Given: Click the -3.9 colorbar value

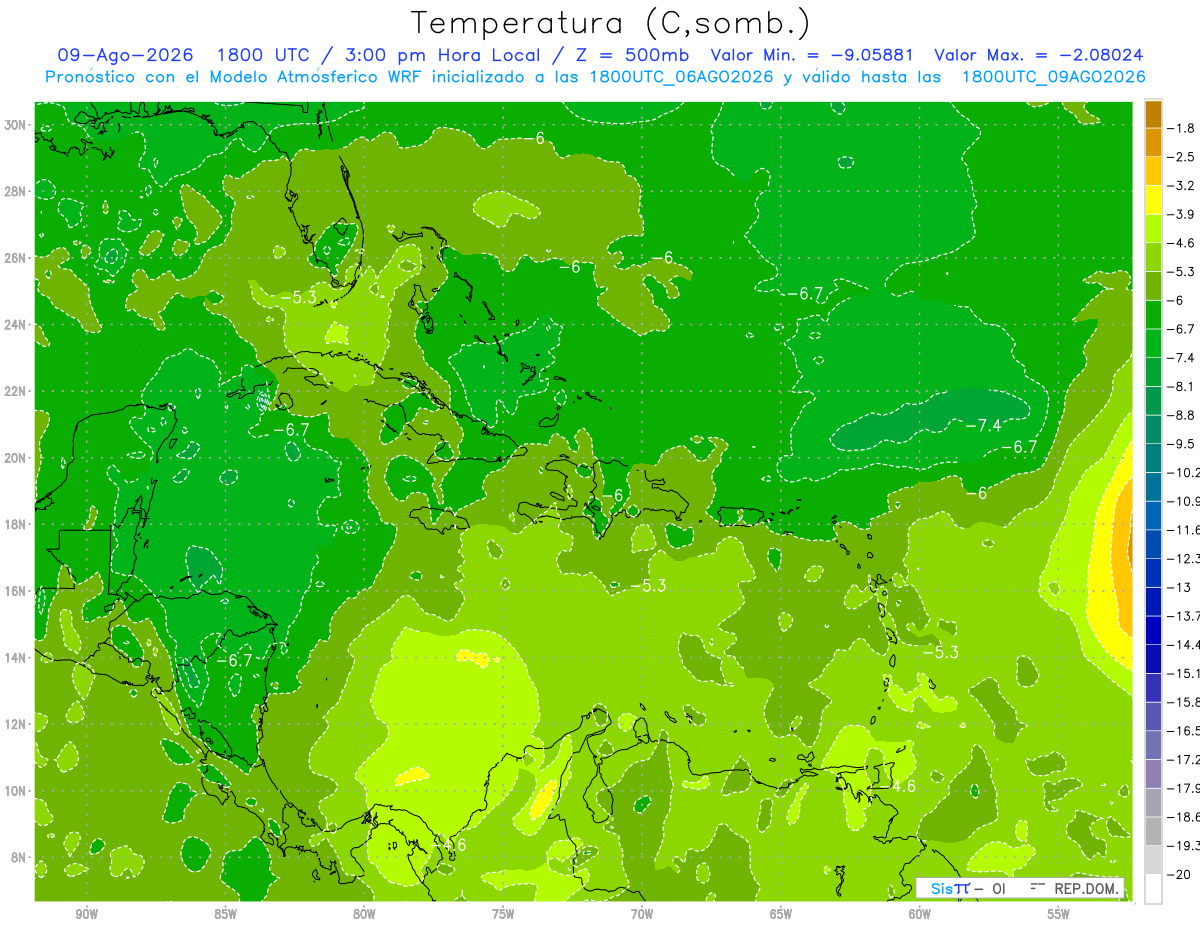Looking at the screenshot, I should coord(1182,214).
